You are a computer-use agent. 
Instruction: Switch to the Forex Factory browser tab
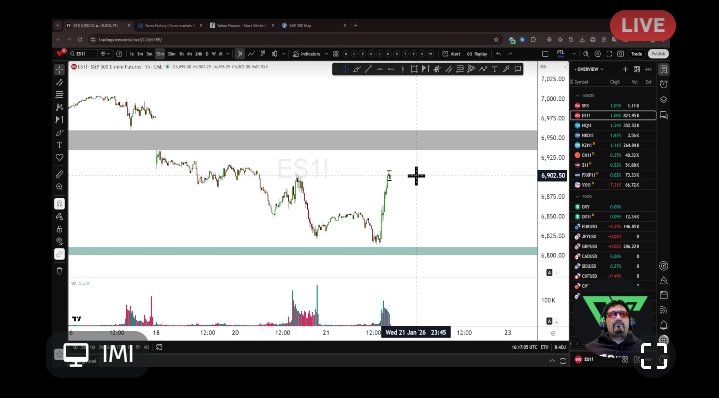pos(169,26)
